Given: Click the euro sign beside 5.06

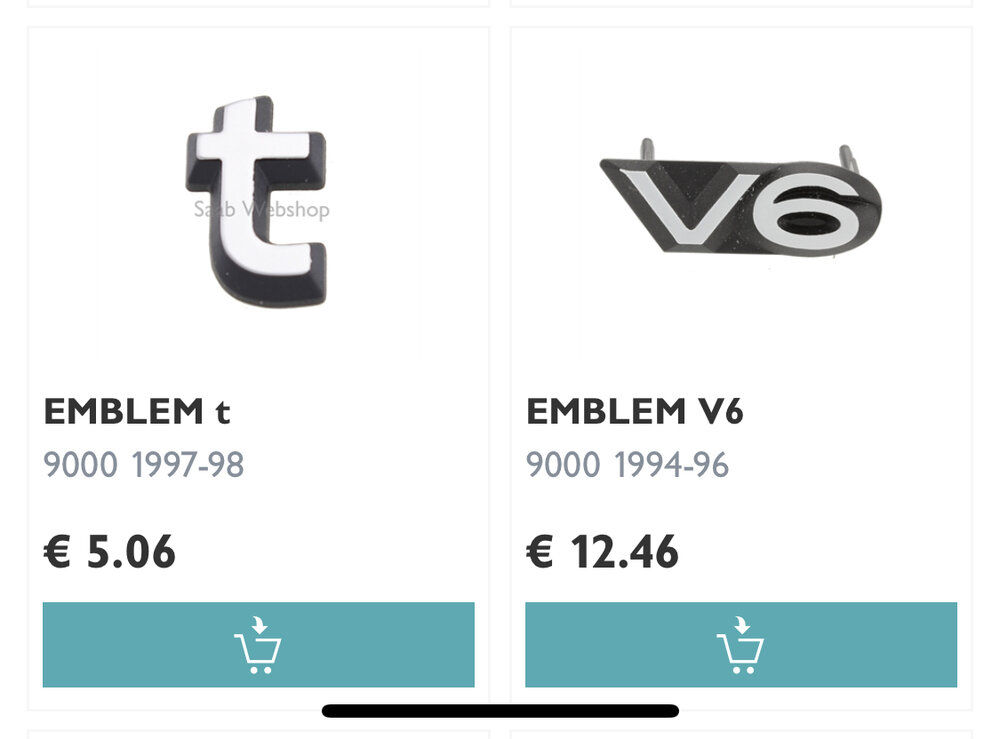Looking at the screenshot, I should click(x=57, y=552).
